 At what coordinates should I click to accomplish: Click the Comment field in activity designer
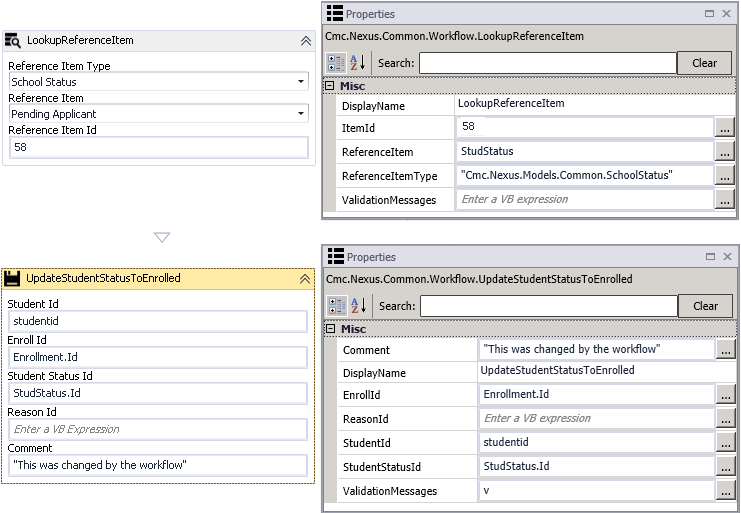click(158, 465)
